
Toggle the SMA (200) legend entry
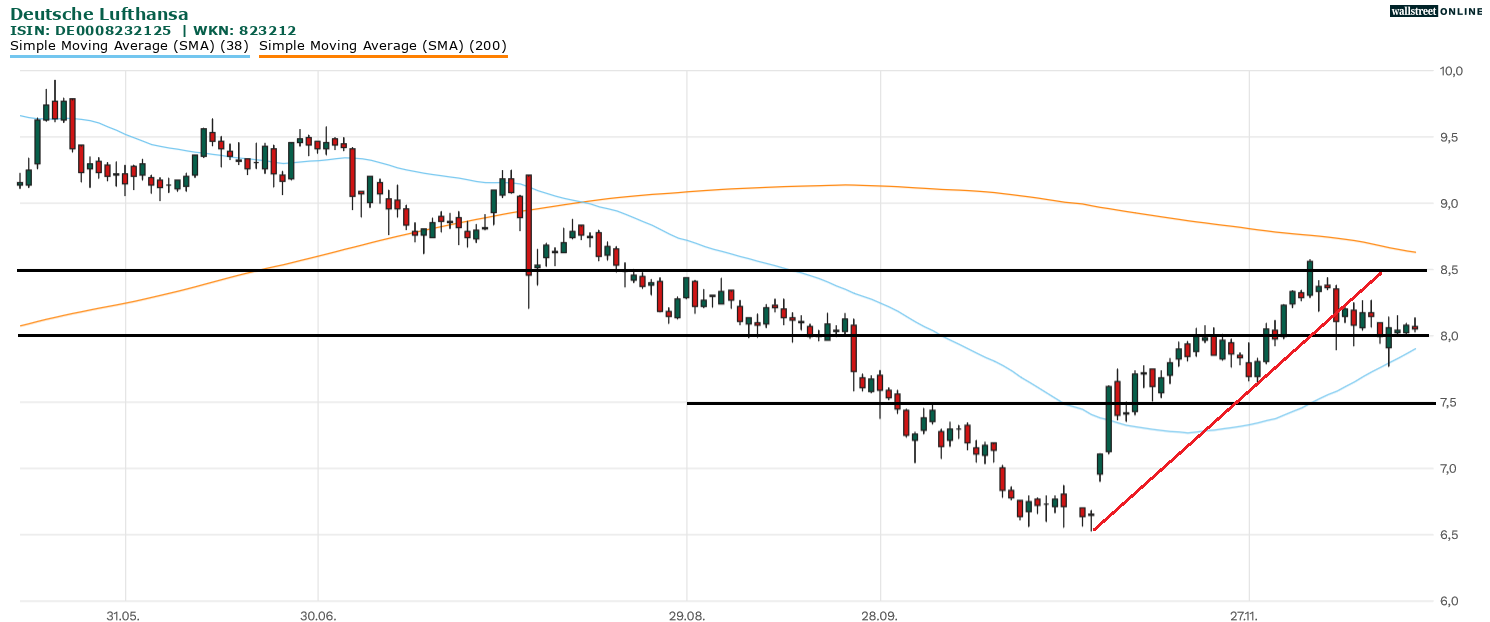[x=383, y=46]
